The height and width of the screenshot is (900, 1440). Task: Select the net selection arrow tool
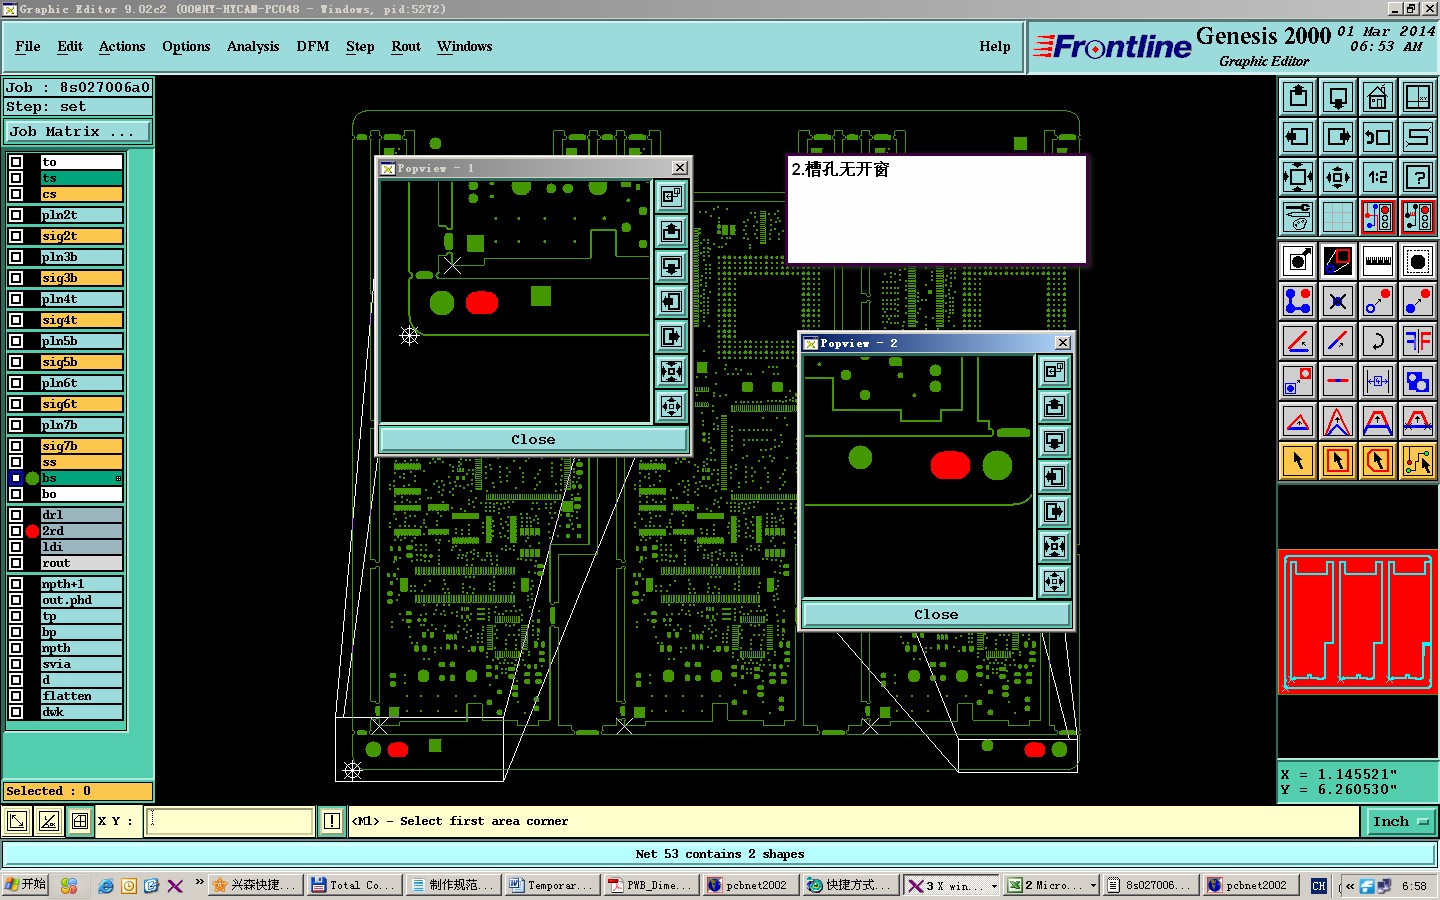click(1418, 461)
